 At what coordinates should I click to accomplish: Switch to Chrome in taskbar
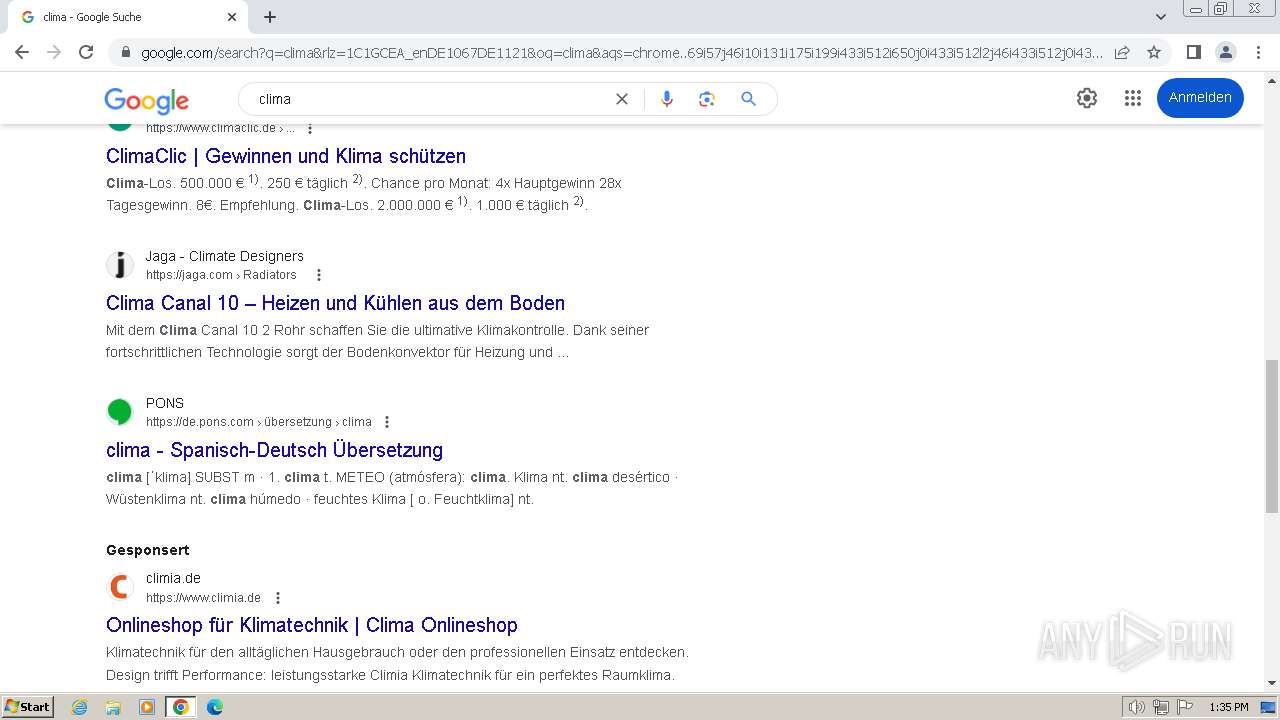pos(181,707)
